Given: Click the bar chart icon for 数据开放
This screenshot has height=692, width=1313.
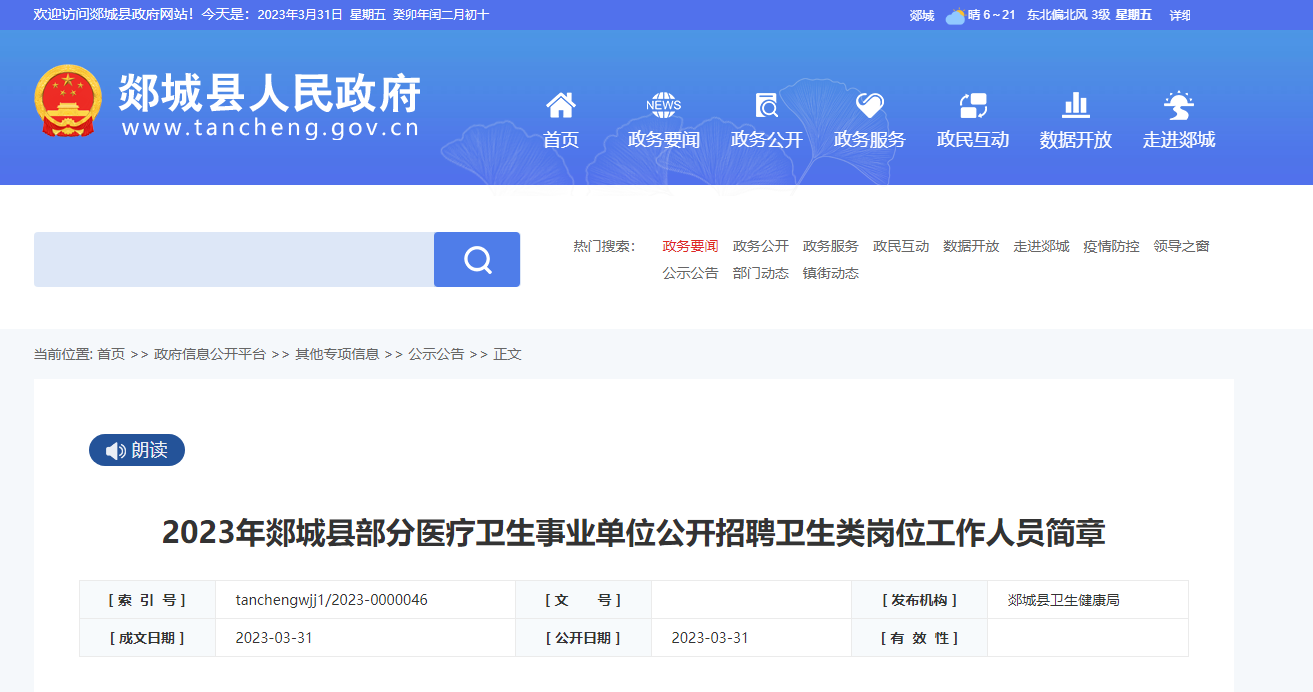Looking at the screenshot, I should (x=1076, y=105).
